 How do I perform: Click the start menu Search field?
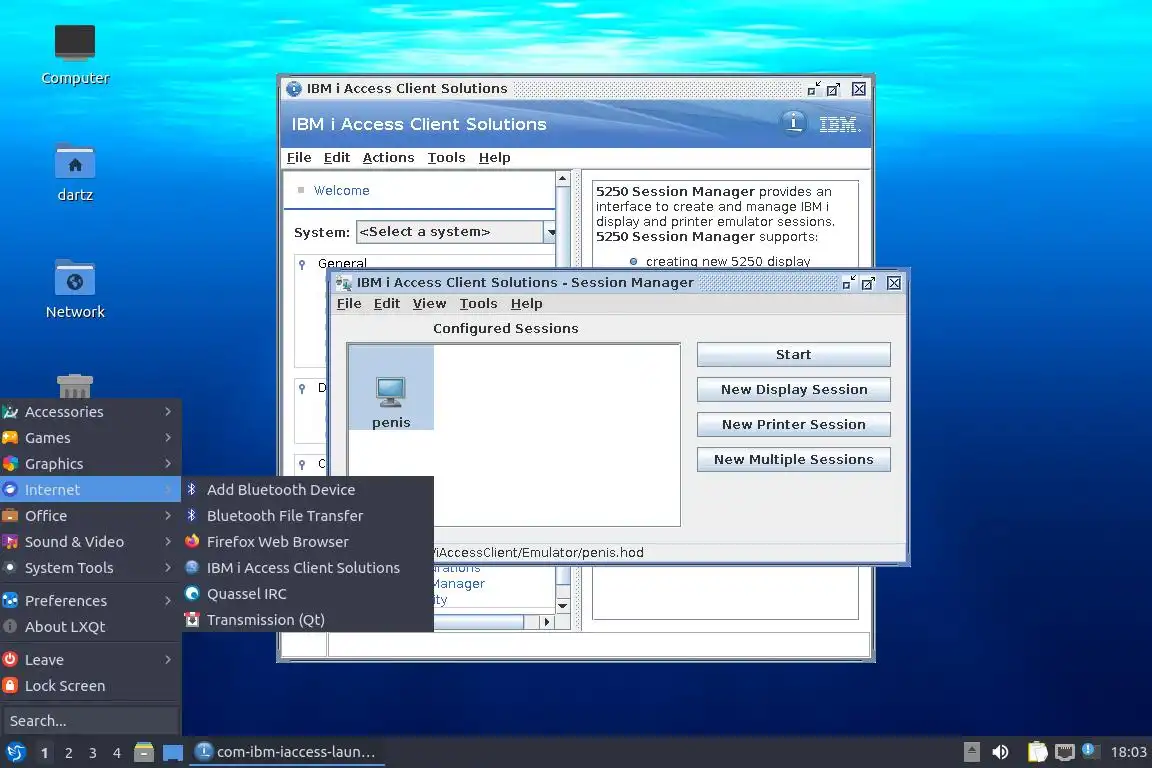click(x=90, y=721)
